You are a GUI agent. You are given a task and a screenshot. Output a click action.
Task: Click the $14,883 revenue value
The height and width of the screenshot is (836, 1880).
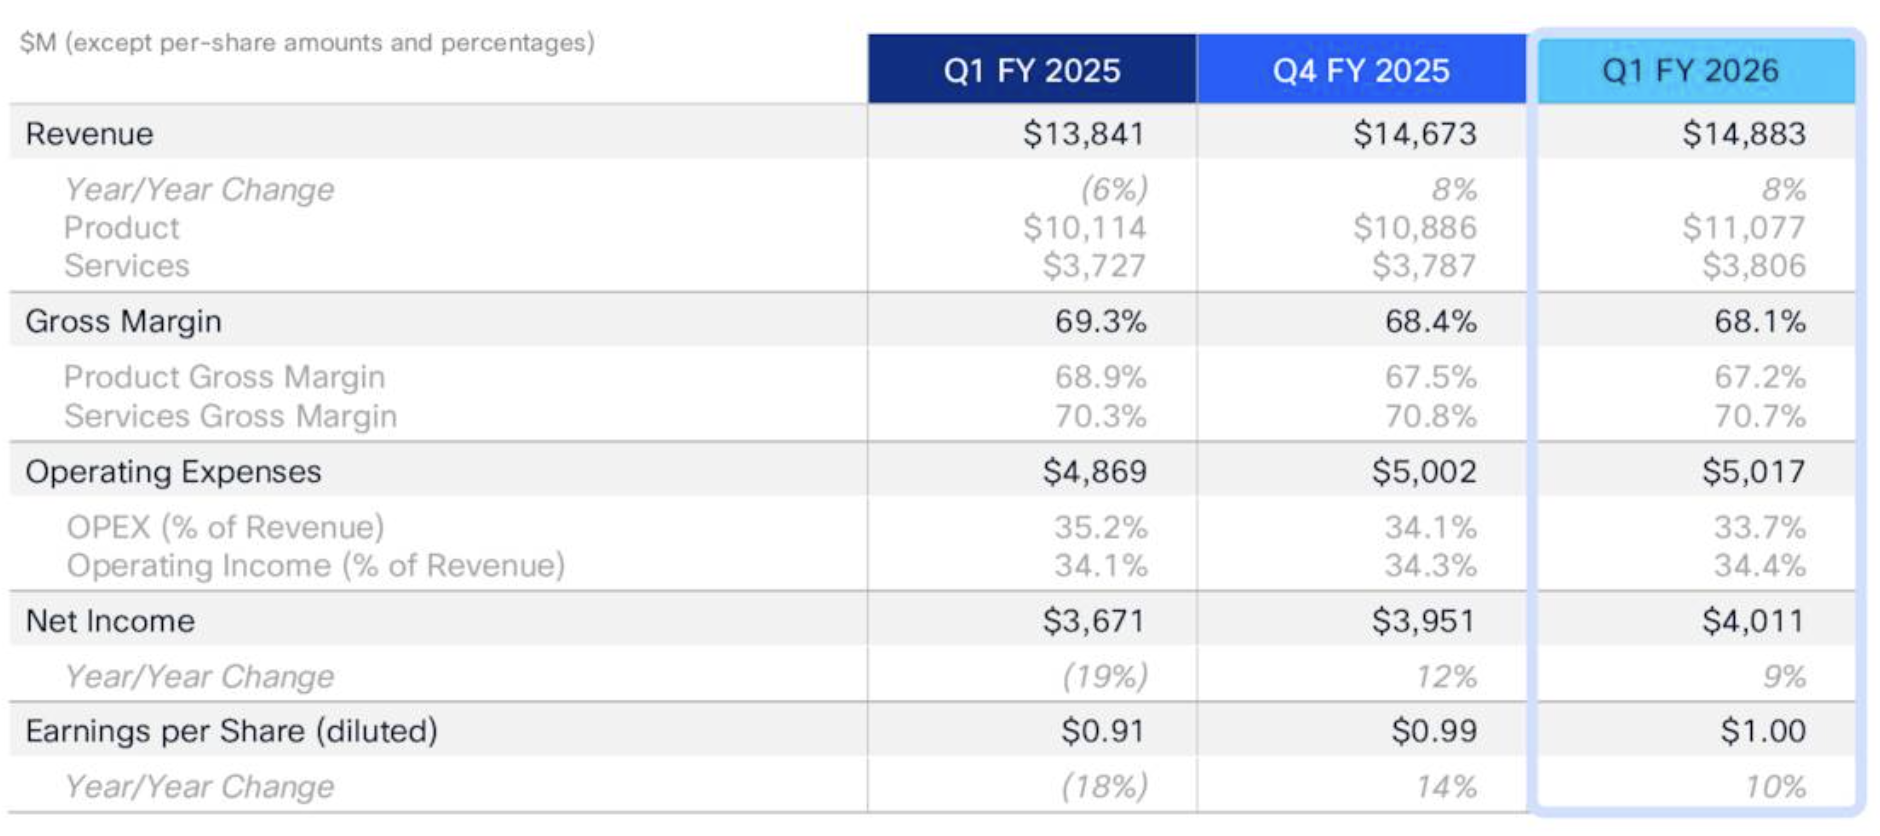1743,134
